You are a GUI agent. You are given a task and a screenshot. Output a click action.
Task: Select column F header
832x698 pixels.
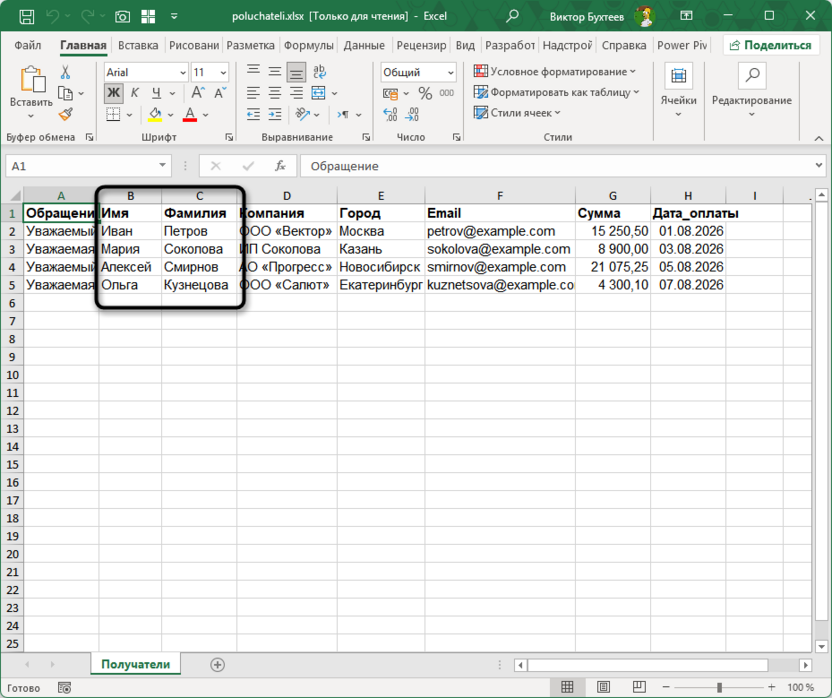coord(500,196)
